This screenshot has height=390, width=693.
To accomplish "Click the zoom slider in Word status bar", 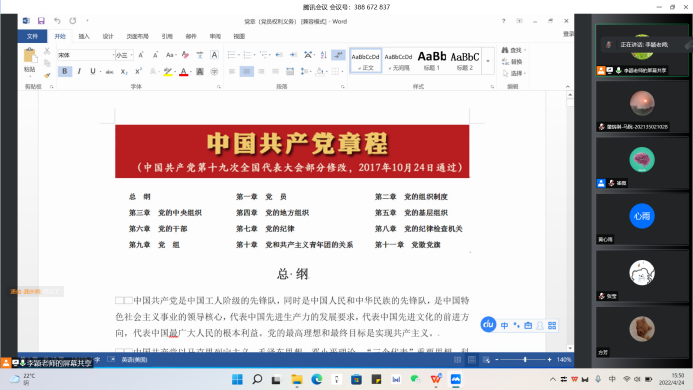I will click(525, 359).
